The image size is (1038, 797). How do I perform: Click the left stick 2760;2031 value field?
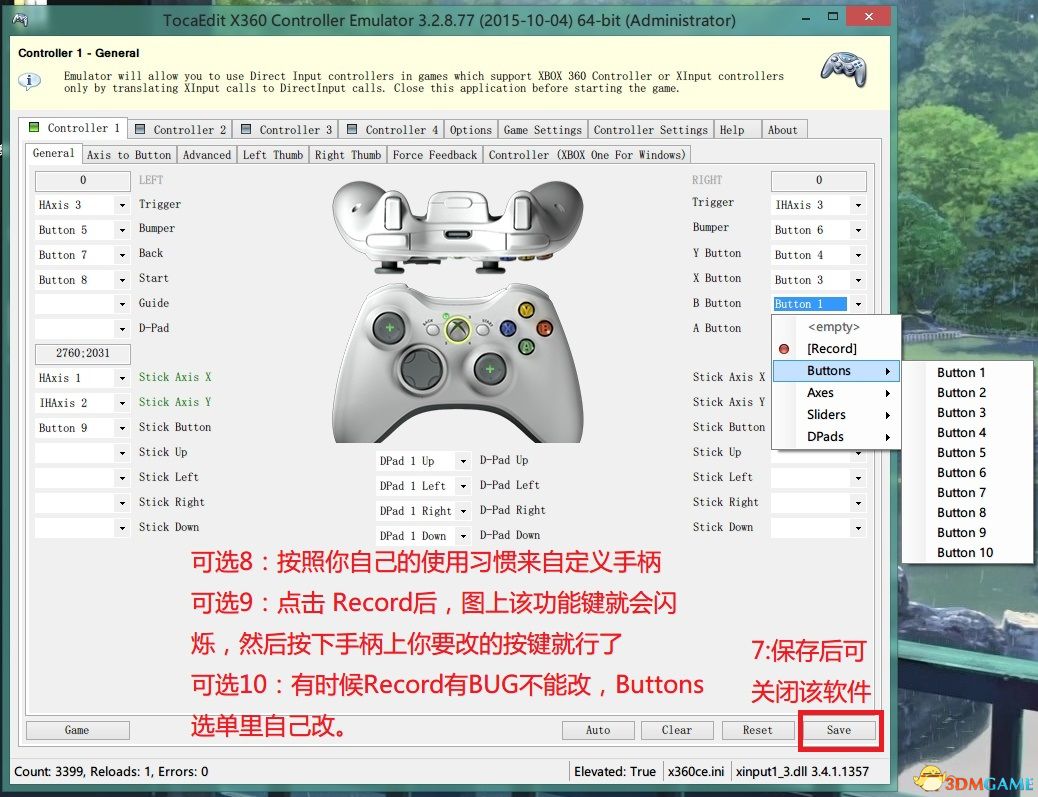[83, 353]
